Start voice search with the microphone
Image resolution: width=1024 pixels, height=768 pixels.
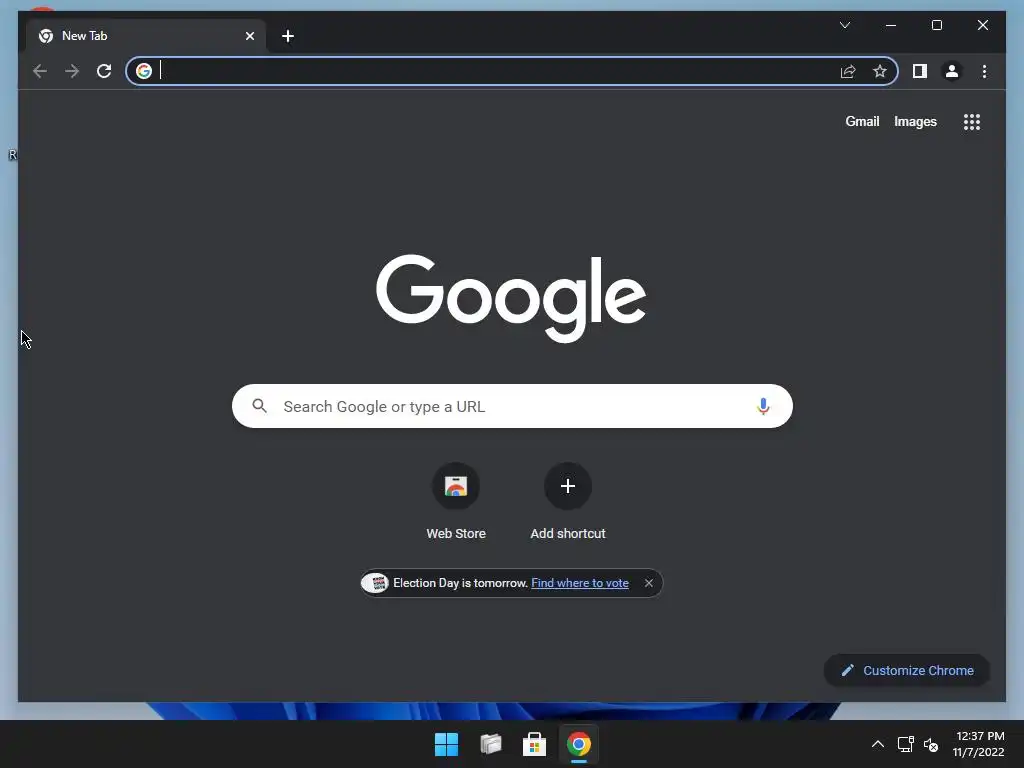click(763, 406)
